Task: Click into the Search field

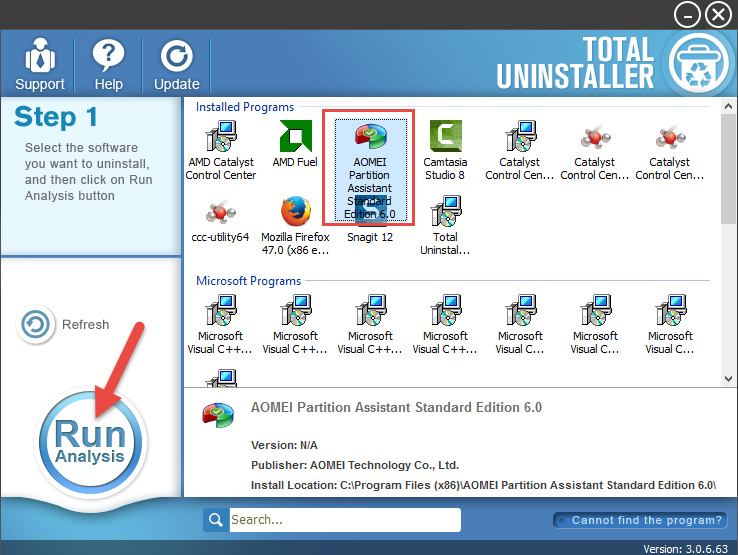Action: click(345, 520)
